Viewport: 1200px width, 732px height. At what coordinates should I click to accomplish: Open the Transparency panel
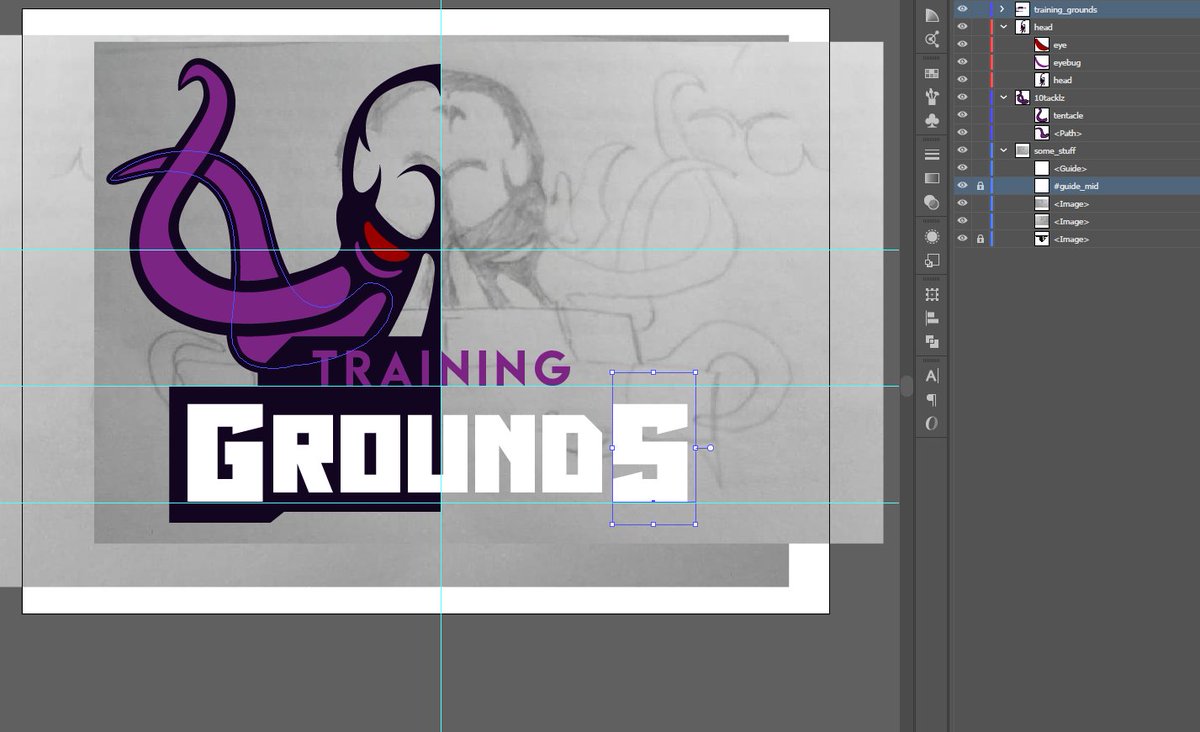(932, 202)
